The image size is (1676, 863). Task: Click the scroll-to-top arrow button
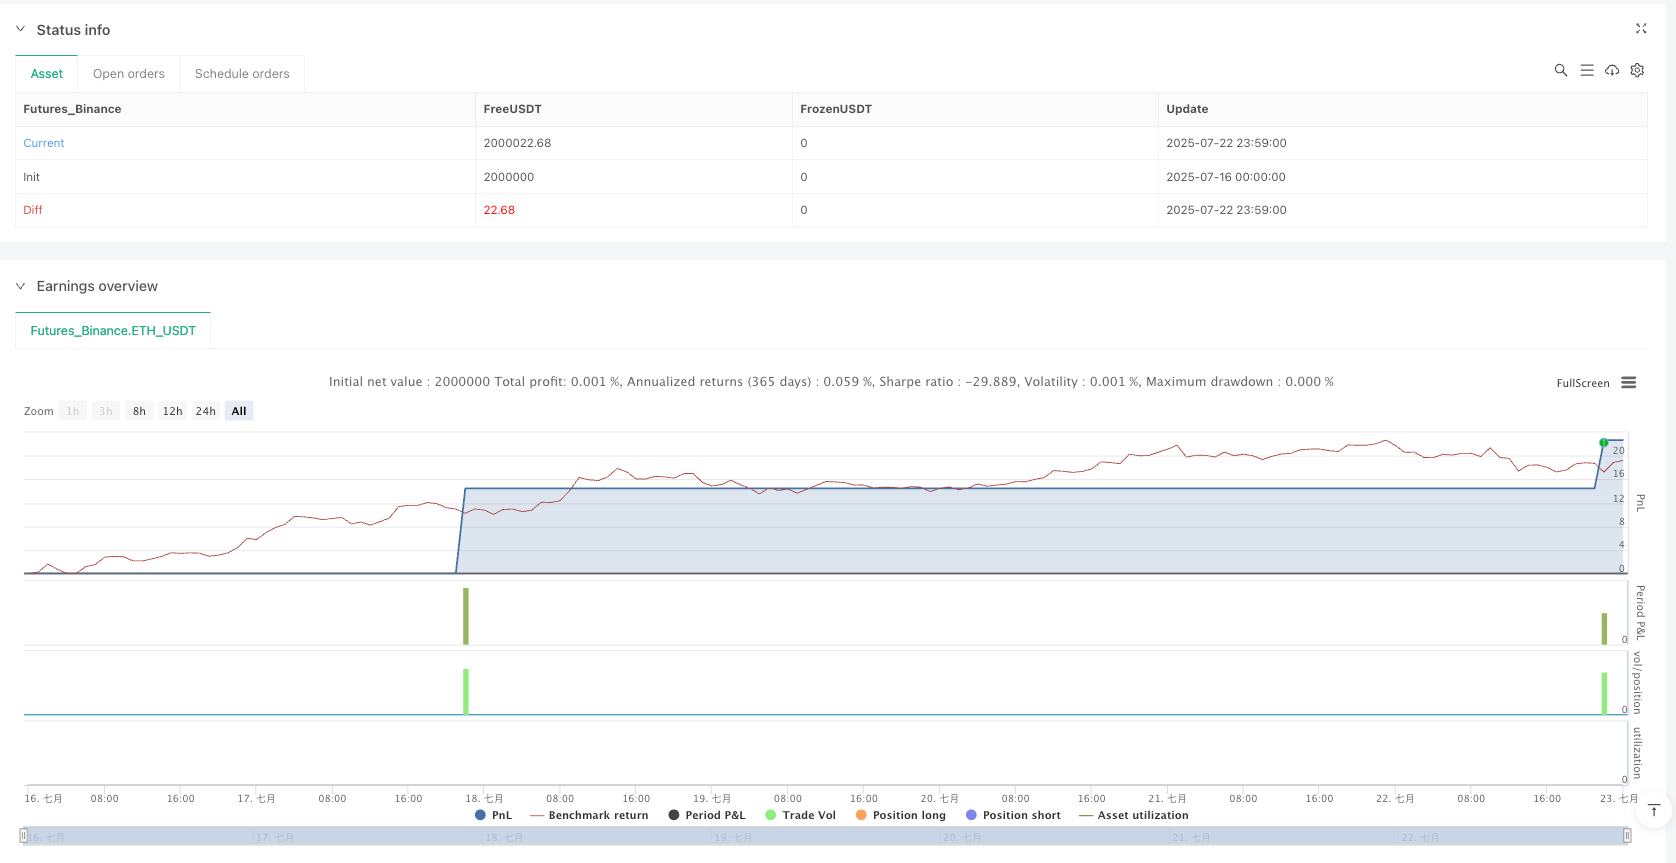(1654, 810)
